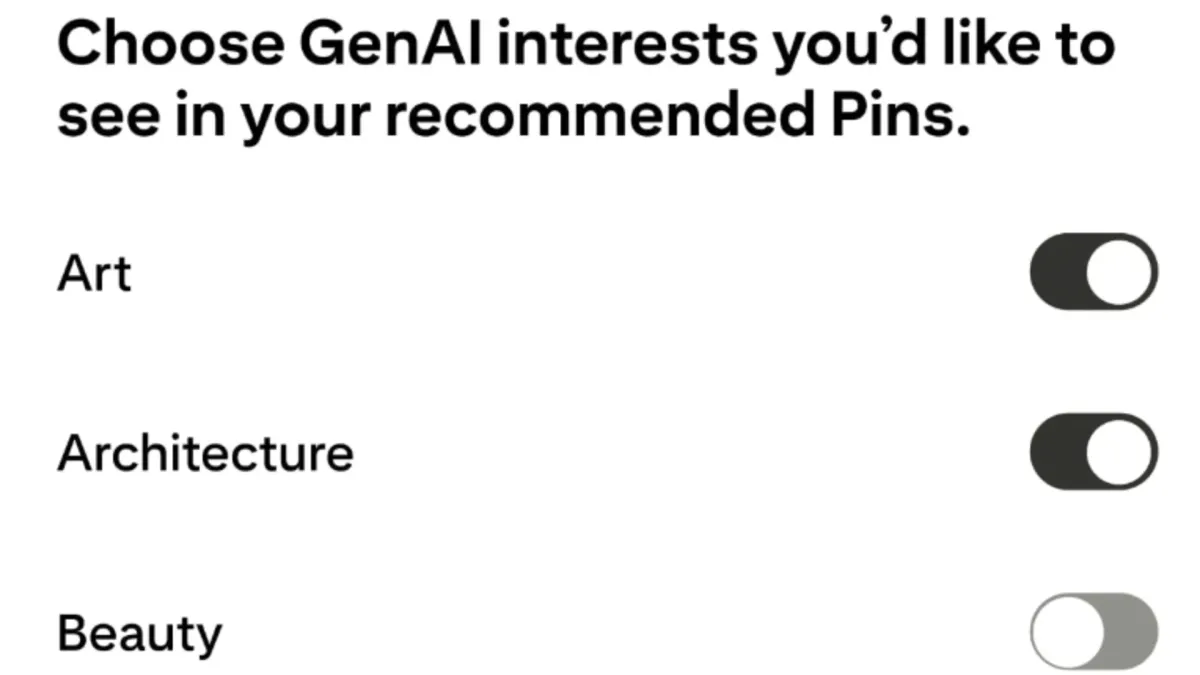
Task: Click the Art category label
Action: (95, 272)
